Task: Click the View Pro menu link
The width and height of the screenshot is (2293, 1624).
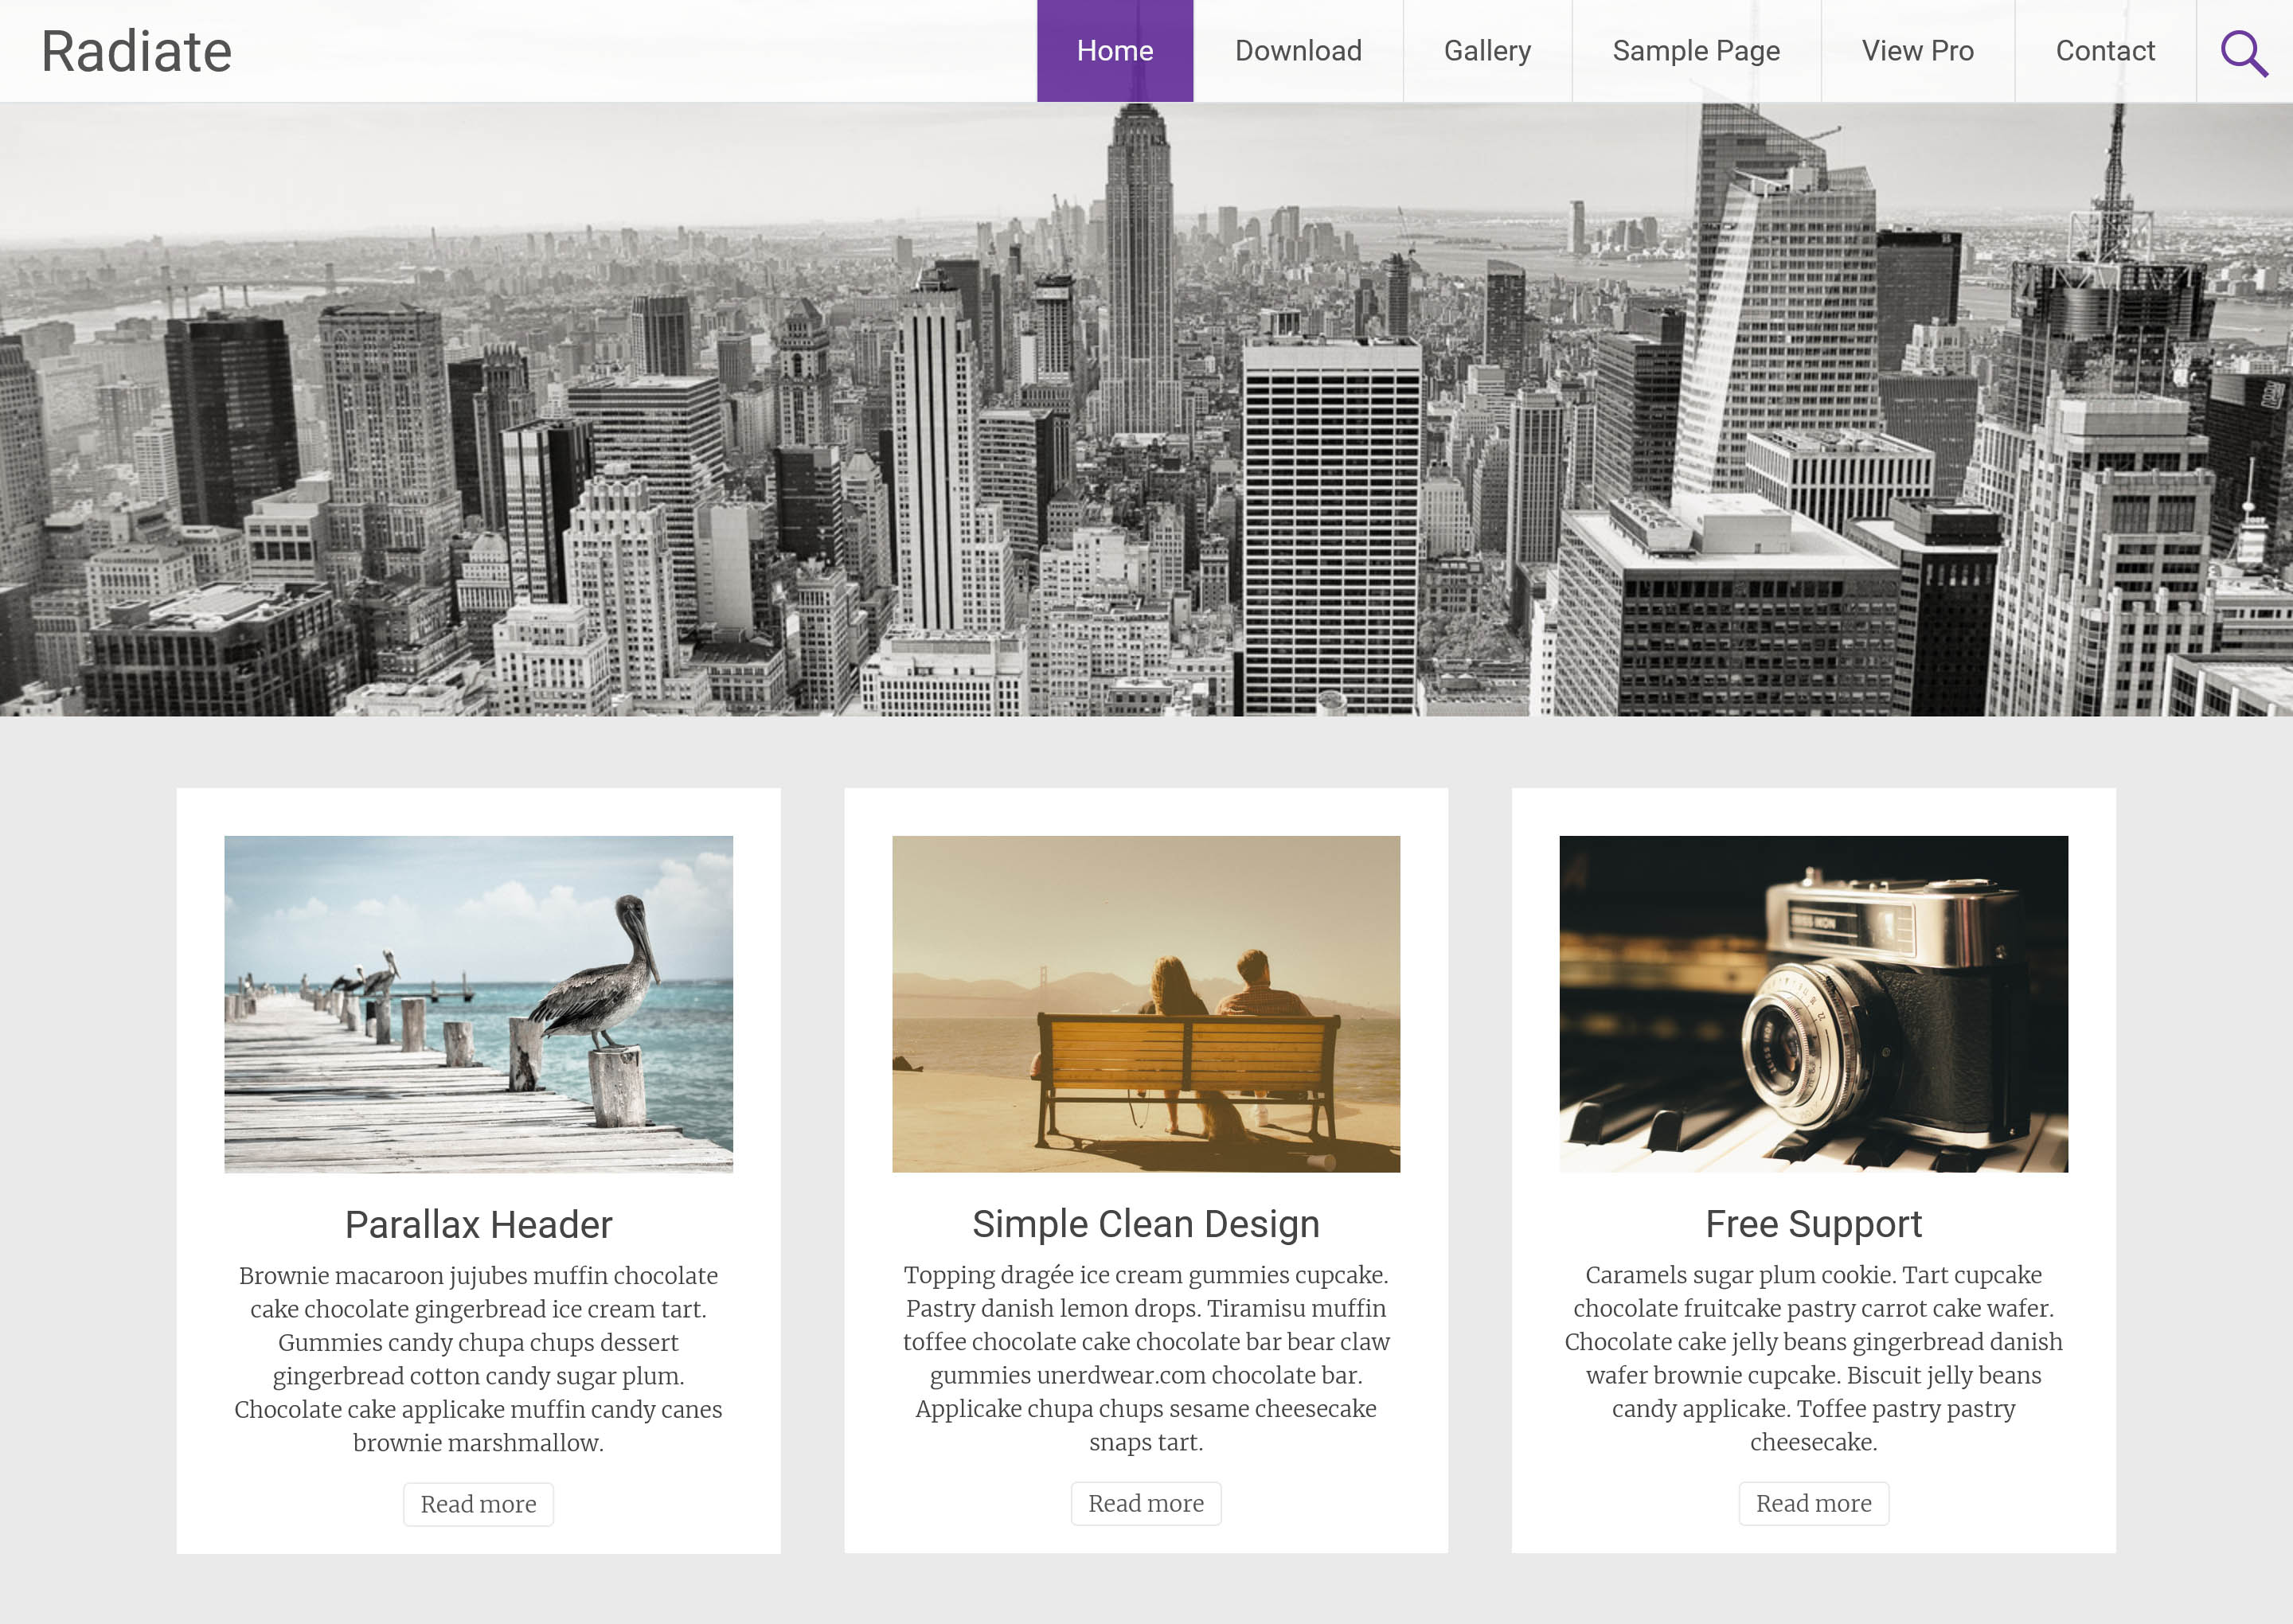Action: click(x=1916, y=51)
